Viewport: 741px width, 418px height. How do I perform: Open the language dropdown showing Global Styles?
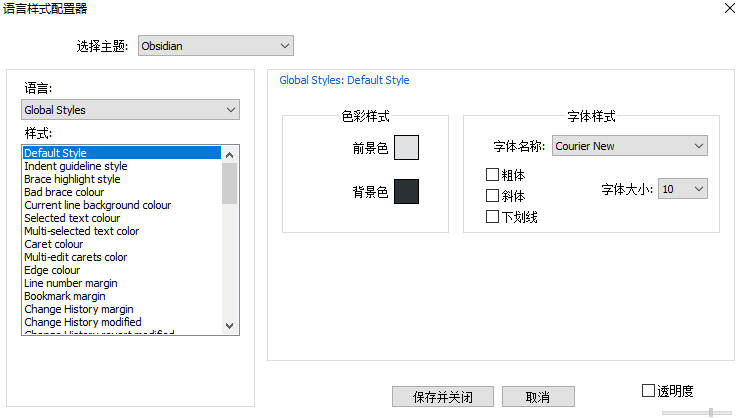pos(130,110)
